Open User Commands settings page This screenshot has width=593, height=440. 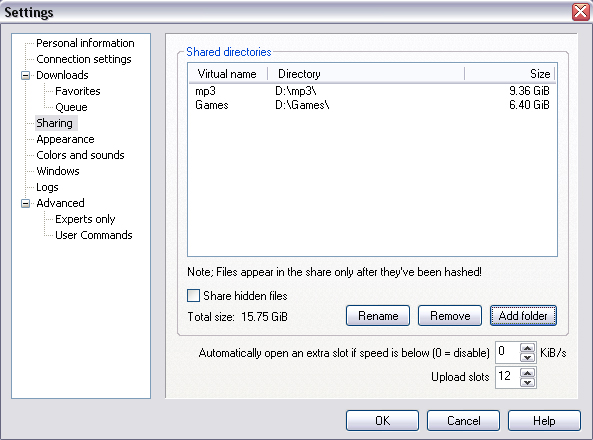[x=94, y=235]
